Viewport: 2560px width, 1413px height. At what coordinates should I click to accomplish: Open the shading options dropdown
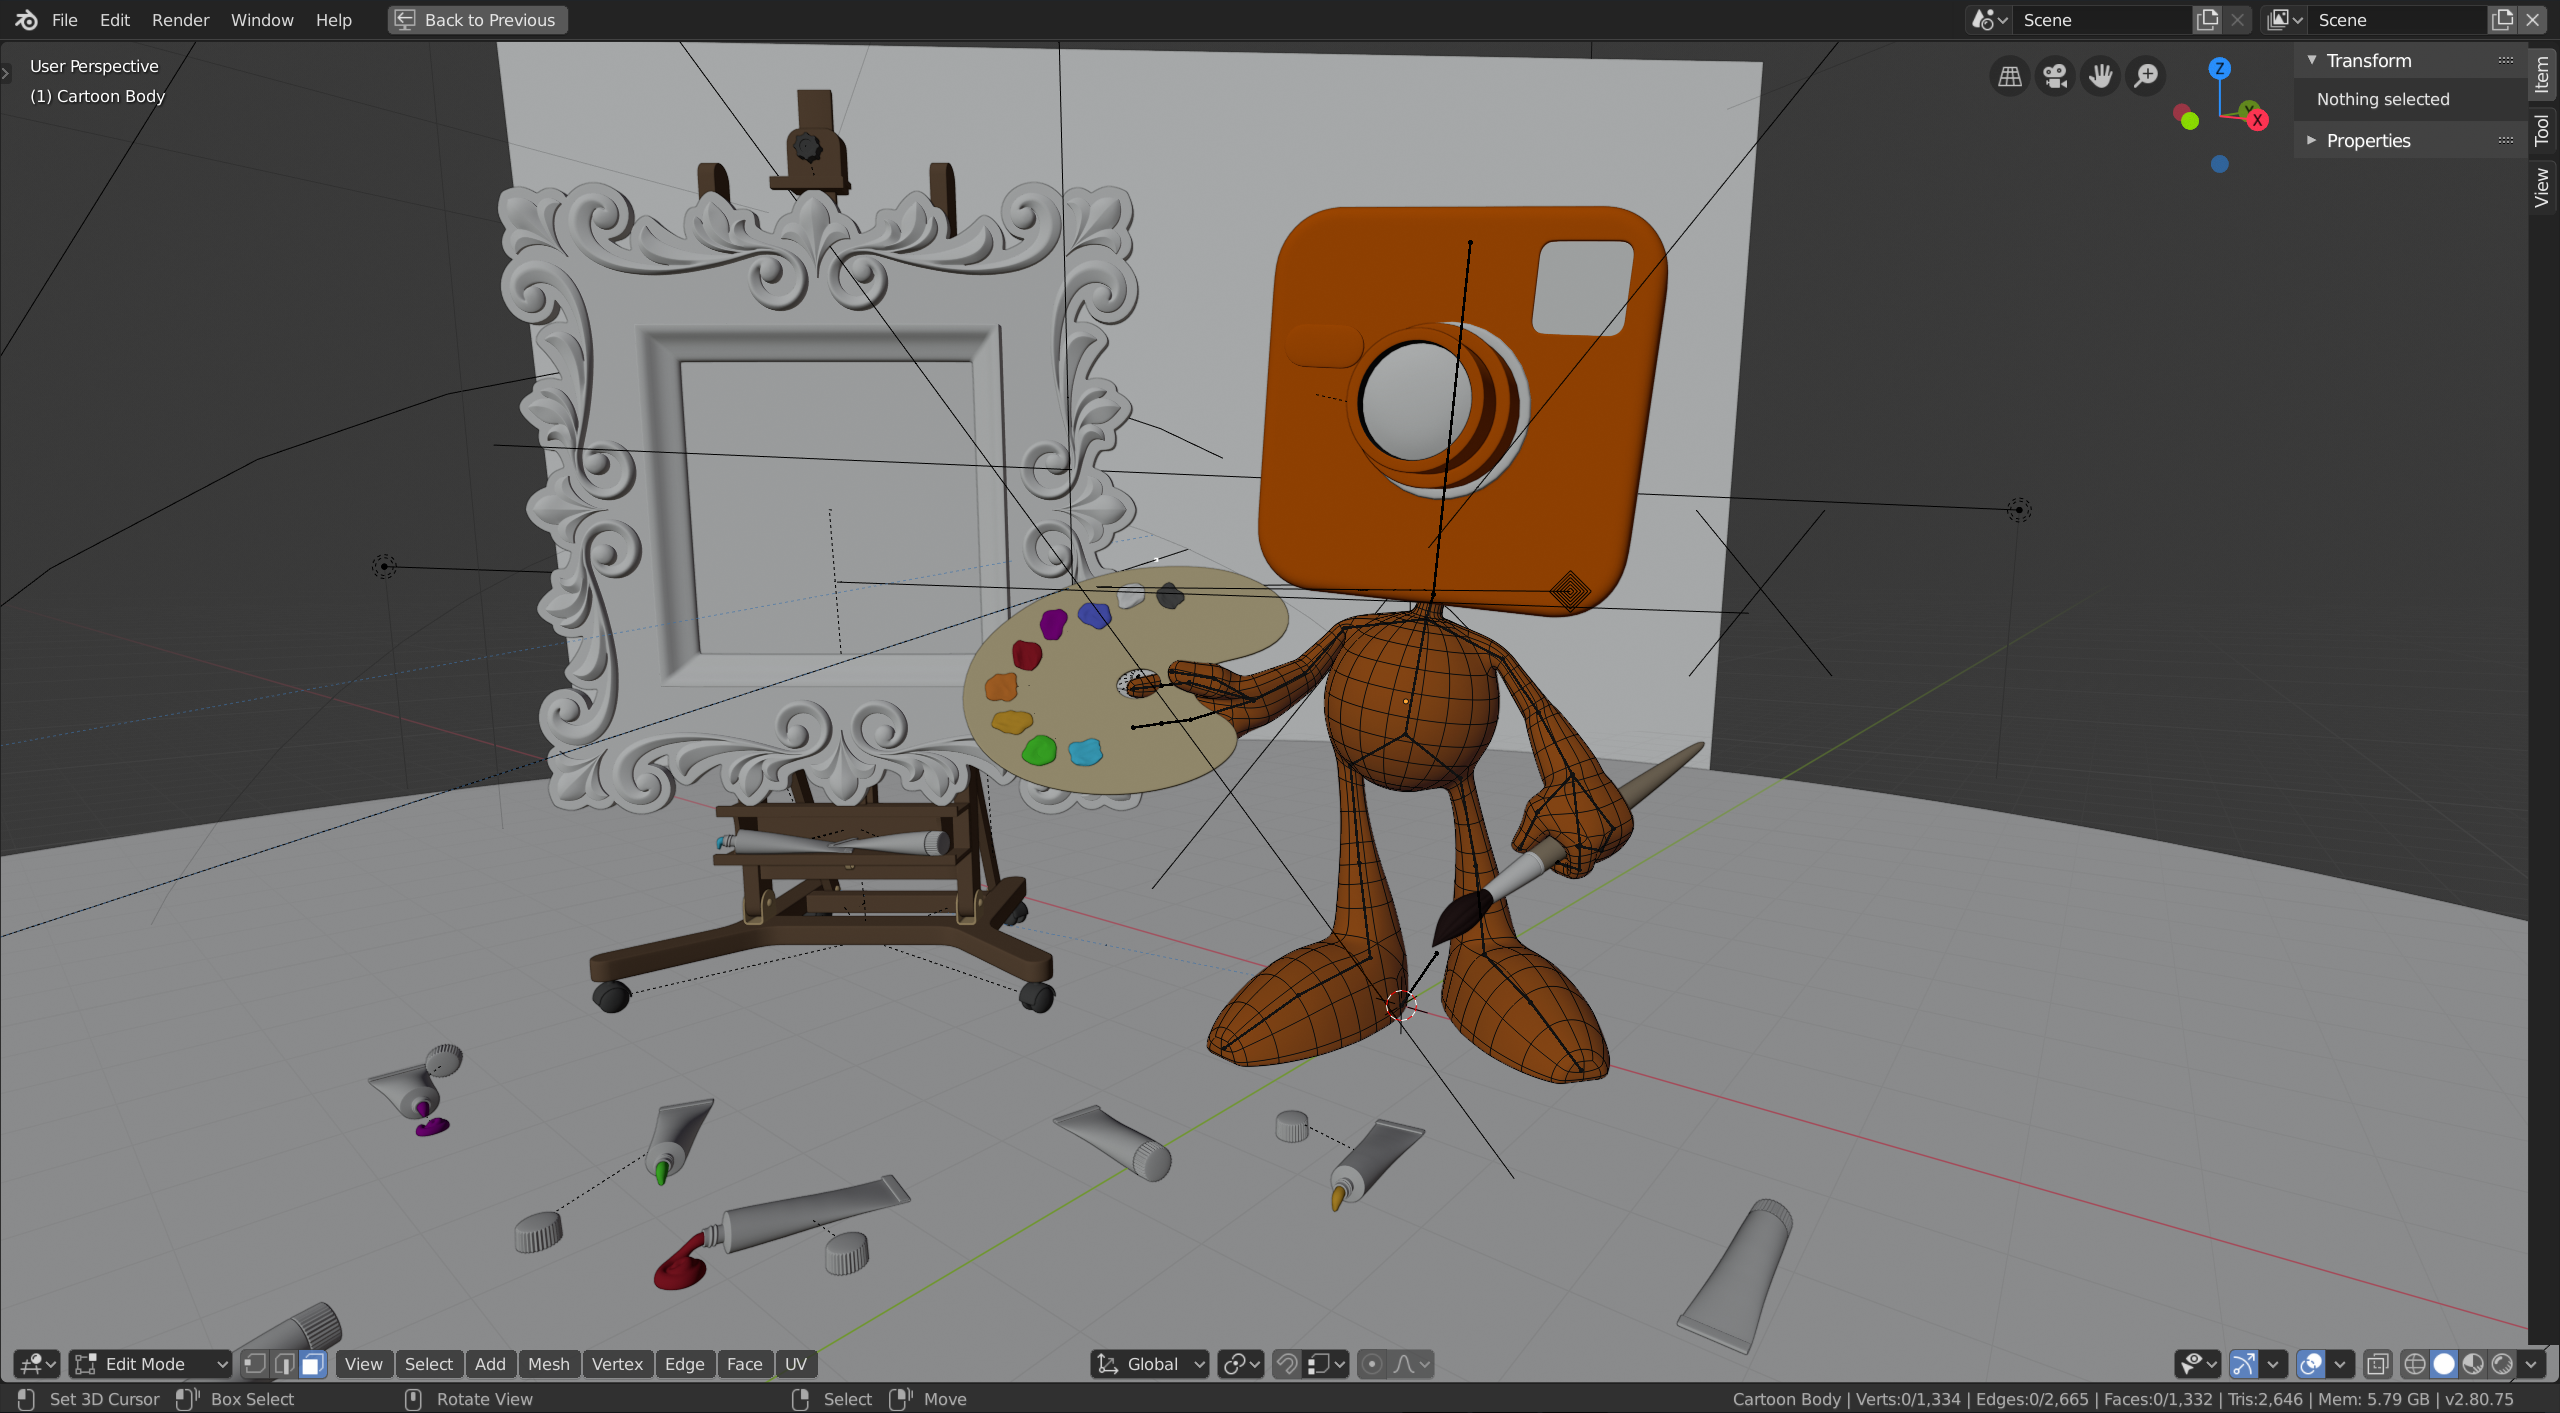click(2532, 1364)
